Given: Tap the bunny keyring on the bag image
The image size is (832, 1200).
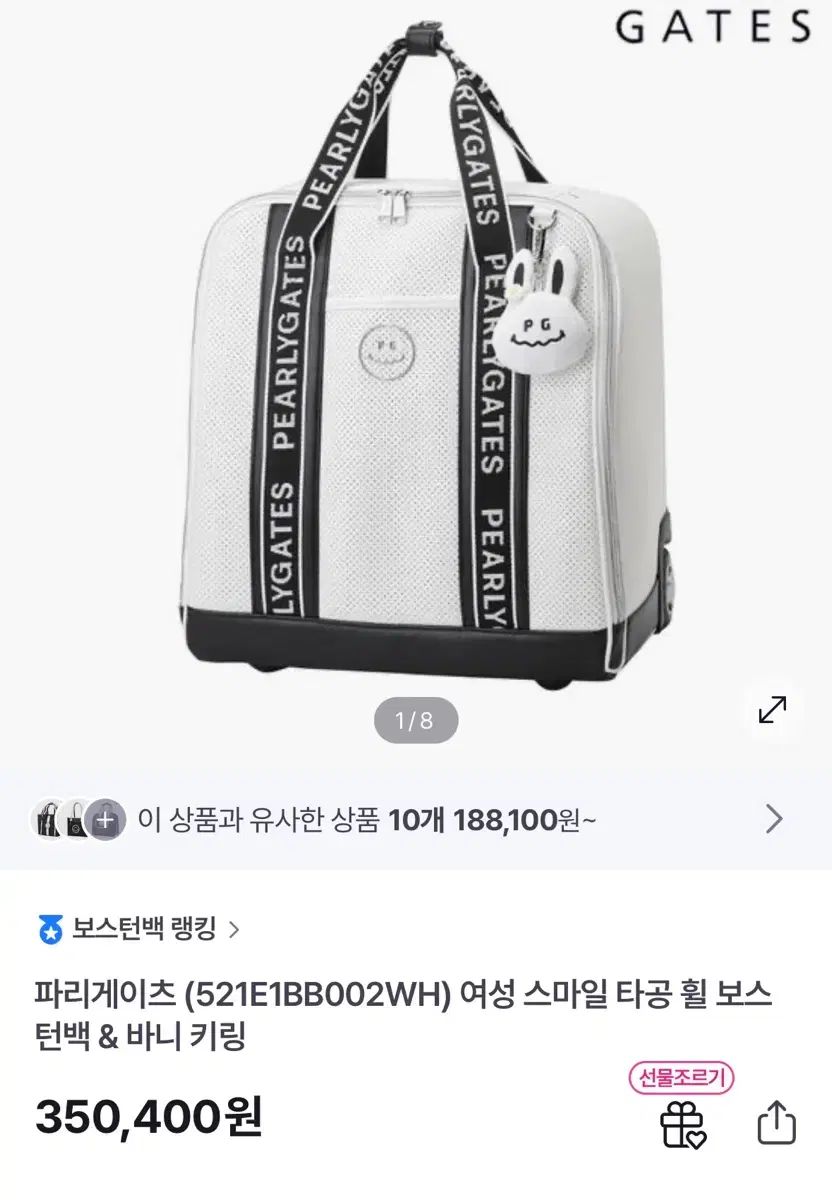Looking at the screenshot, I should point(533,317).
